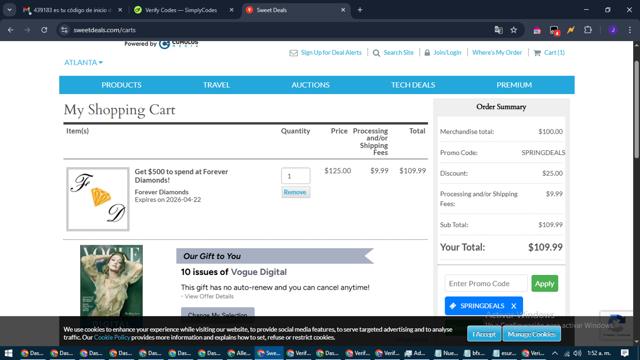Click the envelope icon for Deal Alerts
Screen dimensions: 640x360
point(293,53)
